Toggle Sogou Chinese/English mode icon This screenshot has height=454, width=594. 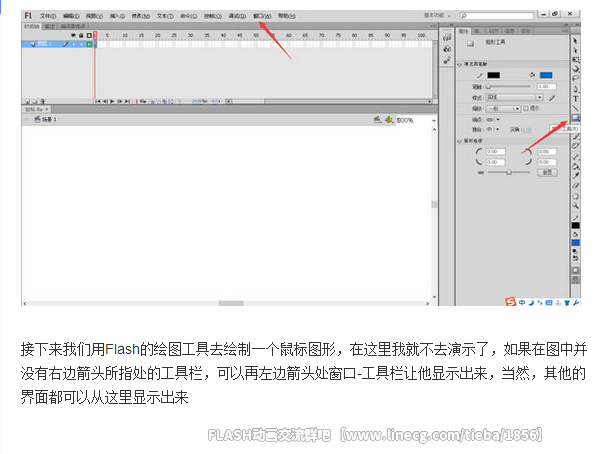(522, 302)
